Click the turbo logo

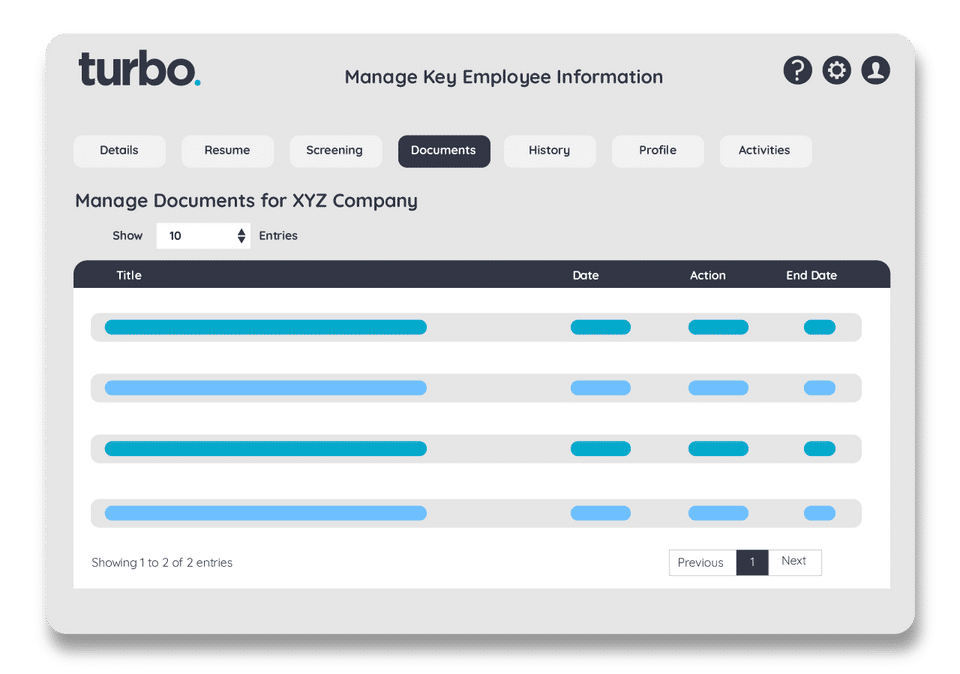[x=140, y=69]
